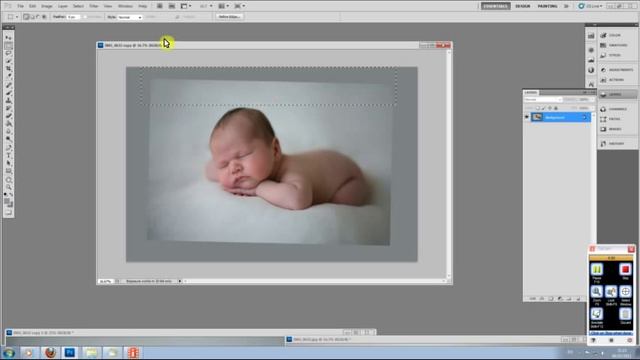The image size is (640, 360).
Task: Select the Clone Stamp tool
Action: [x=9, y=101]
